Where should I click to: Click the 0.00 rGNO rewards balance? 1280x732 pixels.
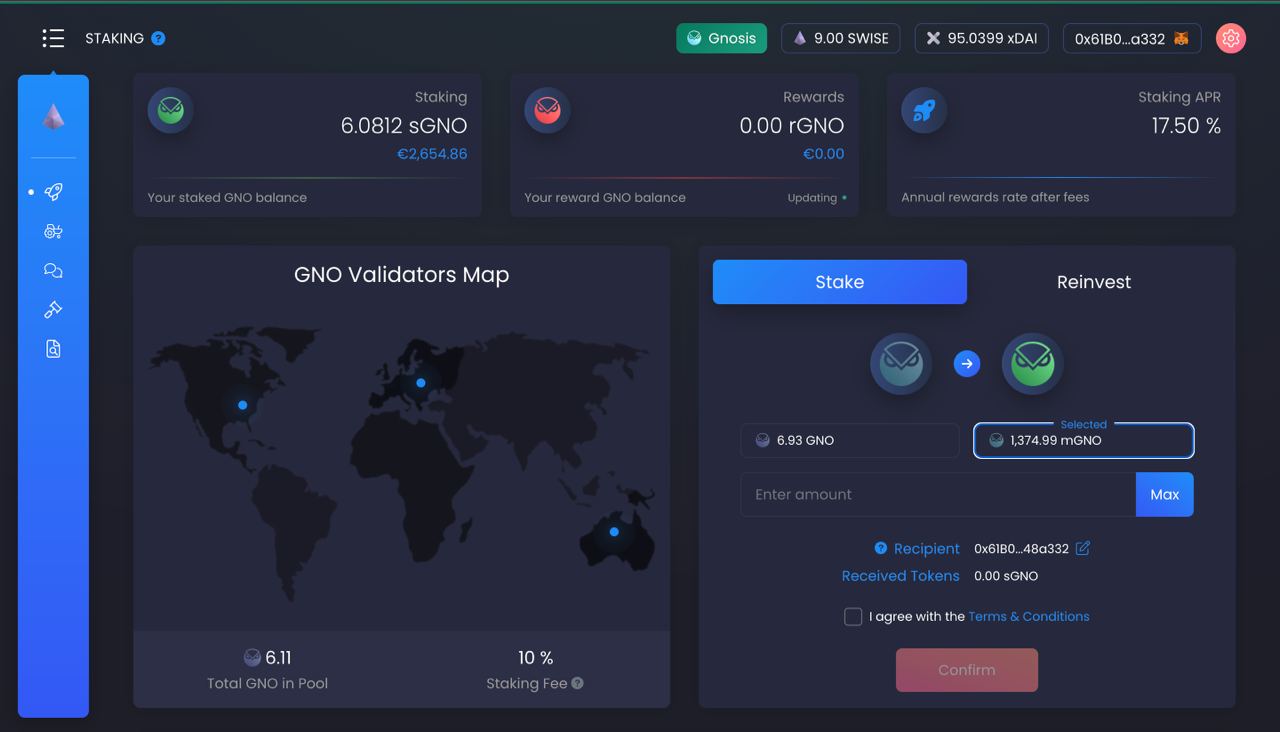point(792,126)
